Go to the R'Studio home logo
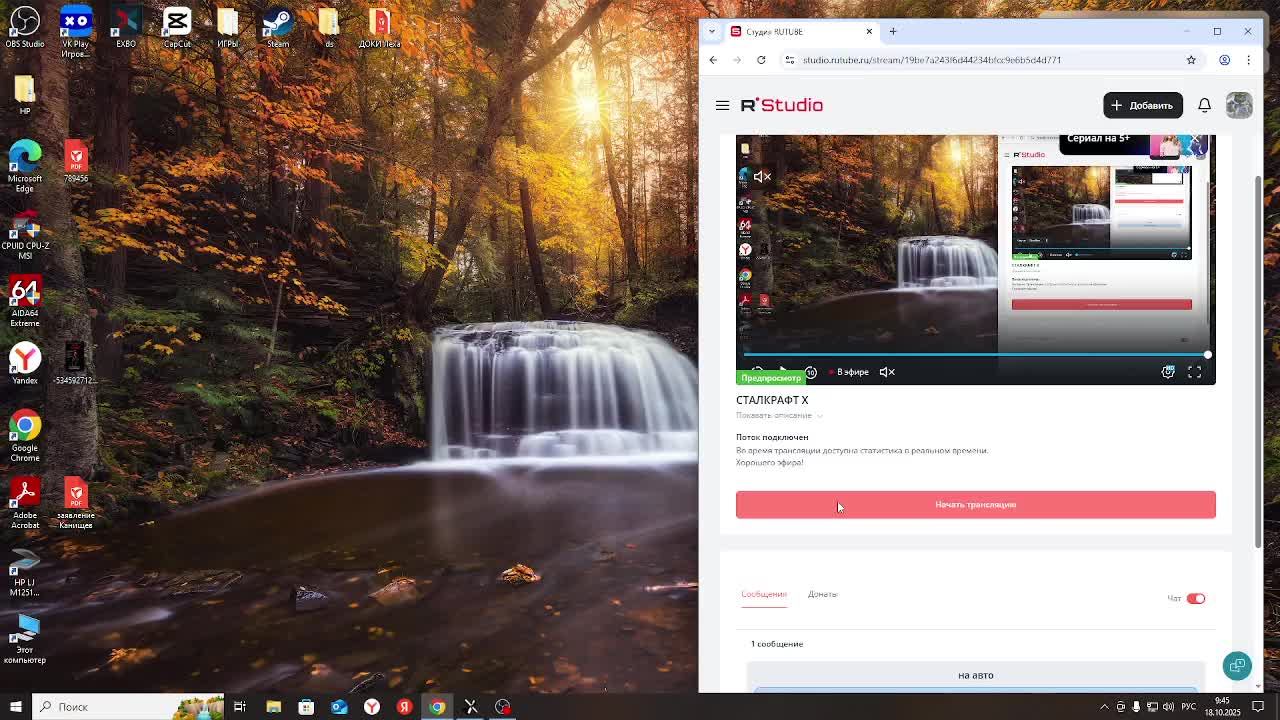 (x=781, y=105)
